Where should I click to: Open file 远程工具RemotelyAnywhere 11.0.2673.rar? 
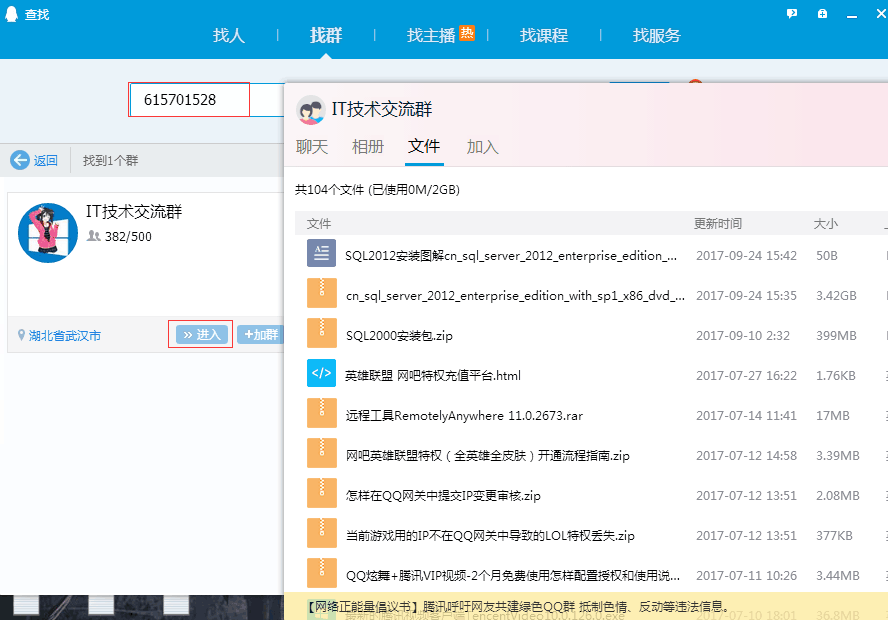(x=464, y=416)
